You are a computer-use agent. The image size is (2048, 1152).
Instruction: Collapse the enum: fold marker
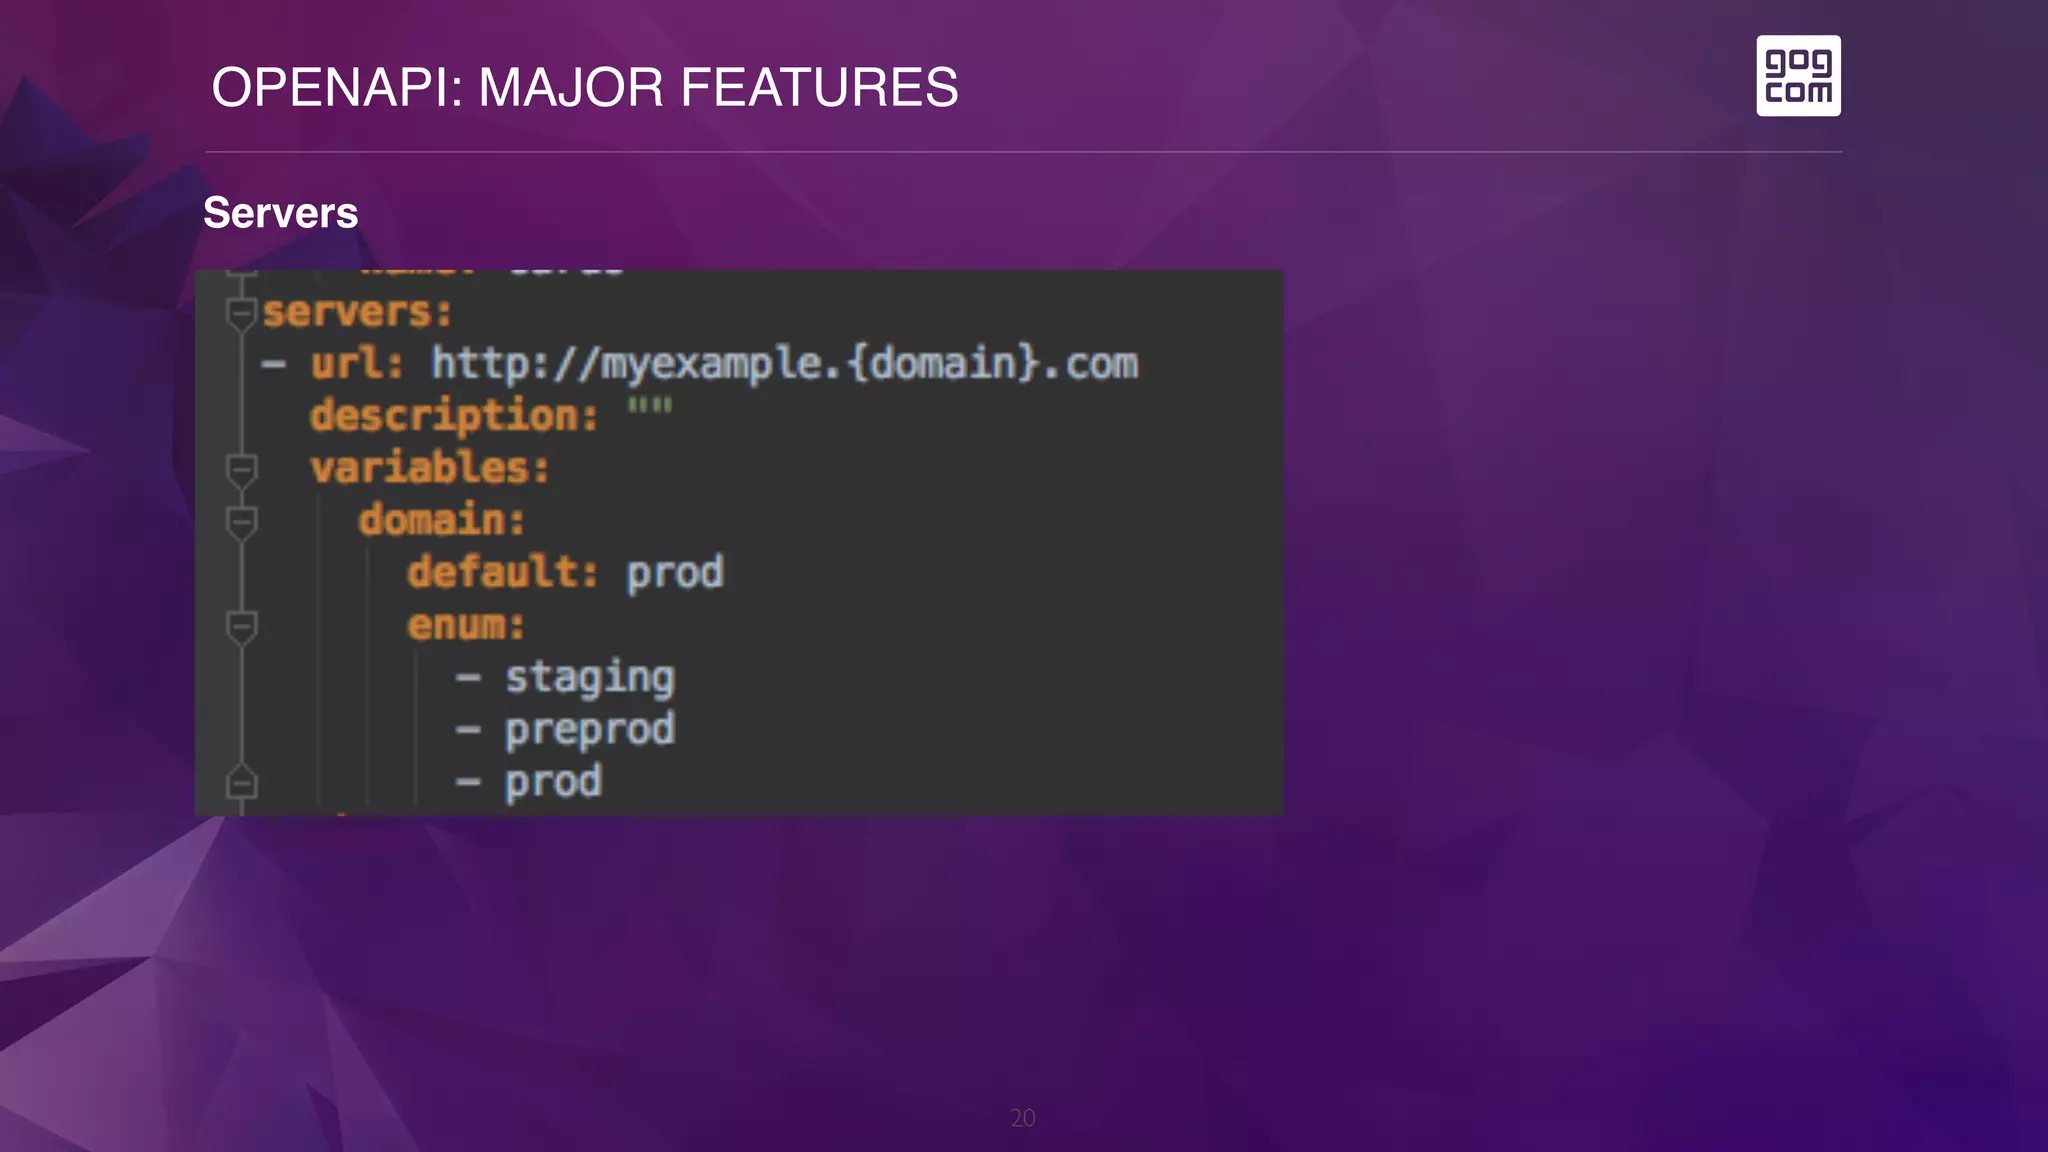click(241, 628)
